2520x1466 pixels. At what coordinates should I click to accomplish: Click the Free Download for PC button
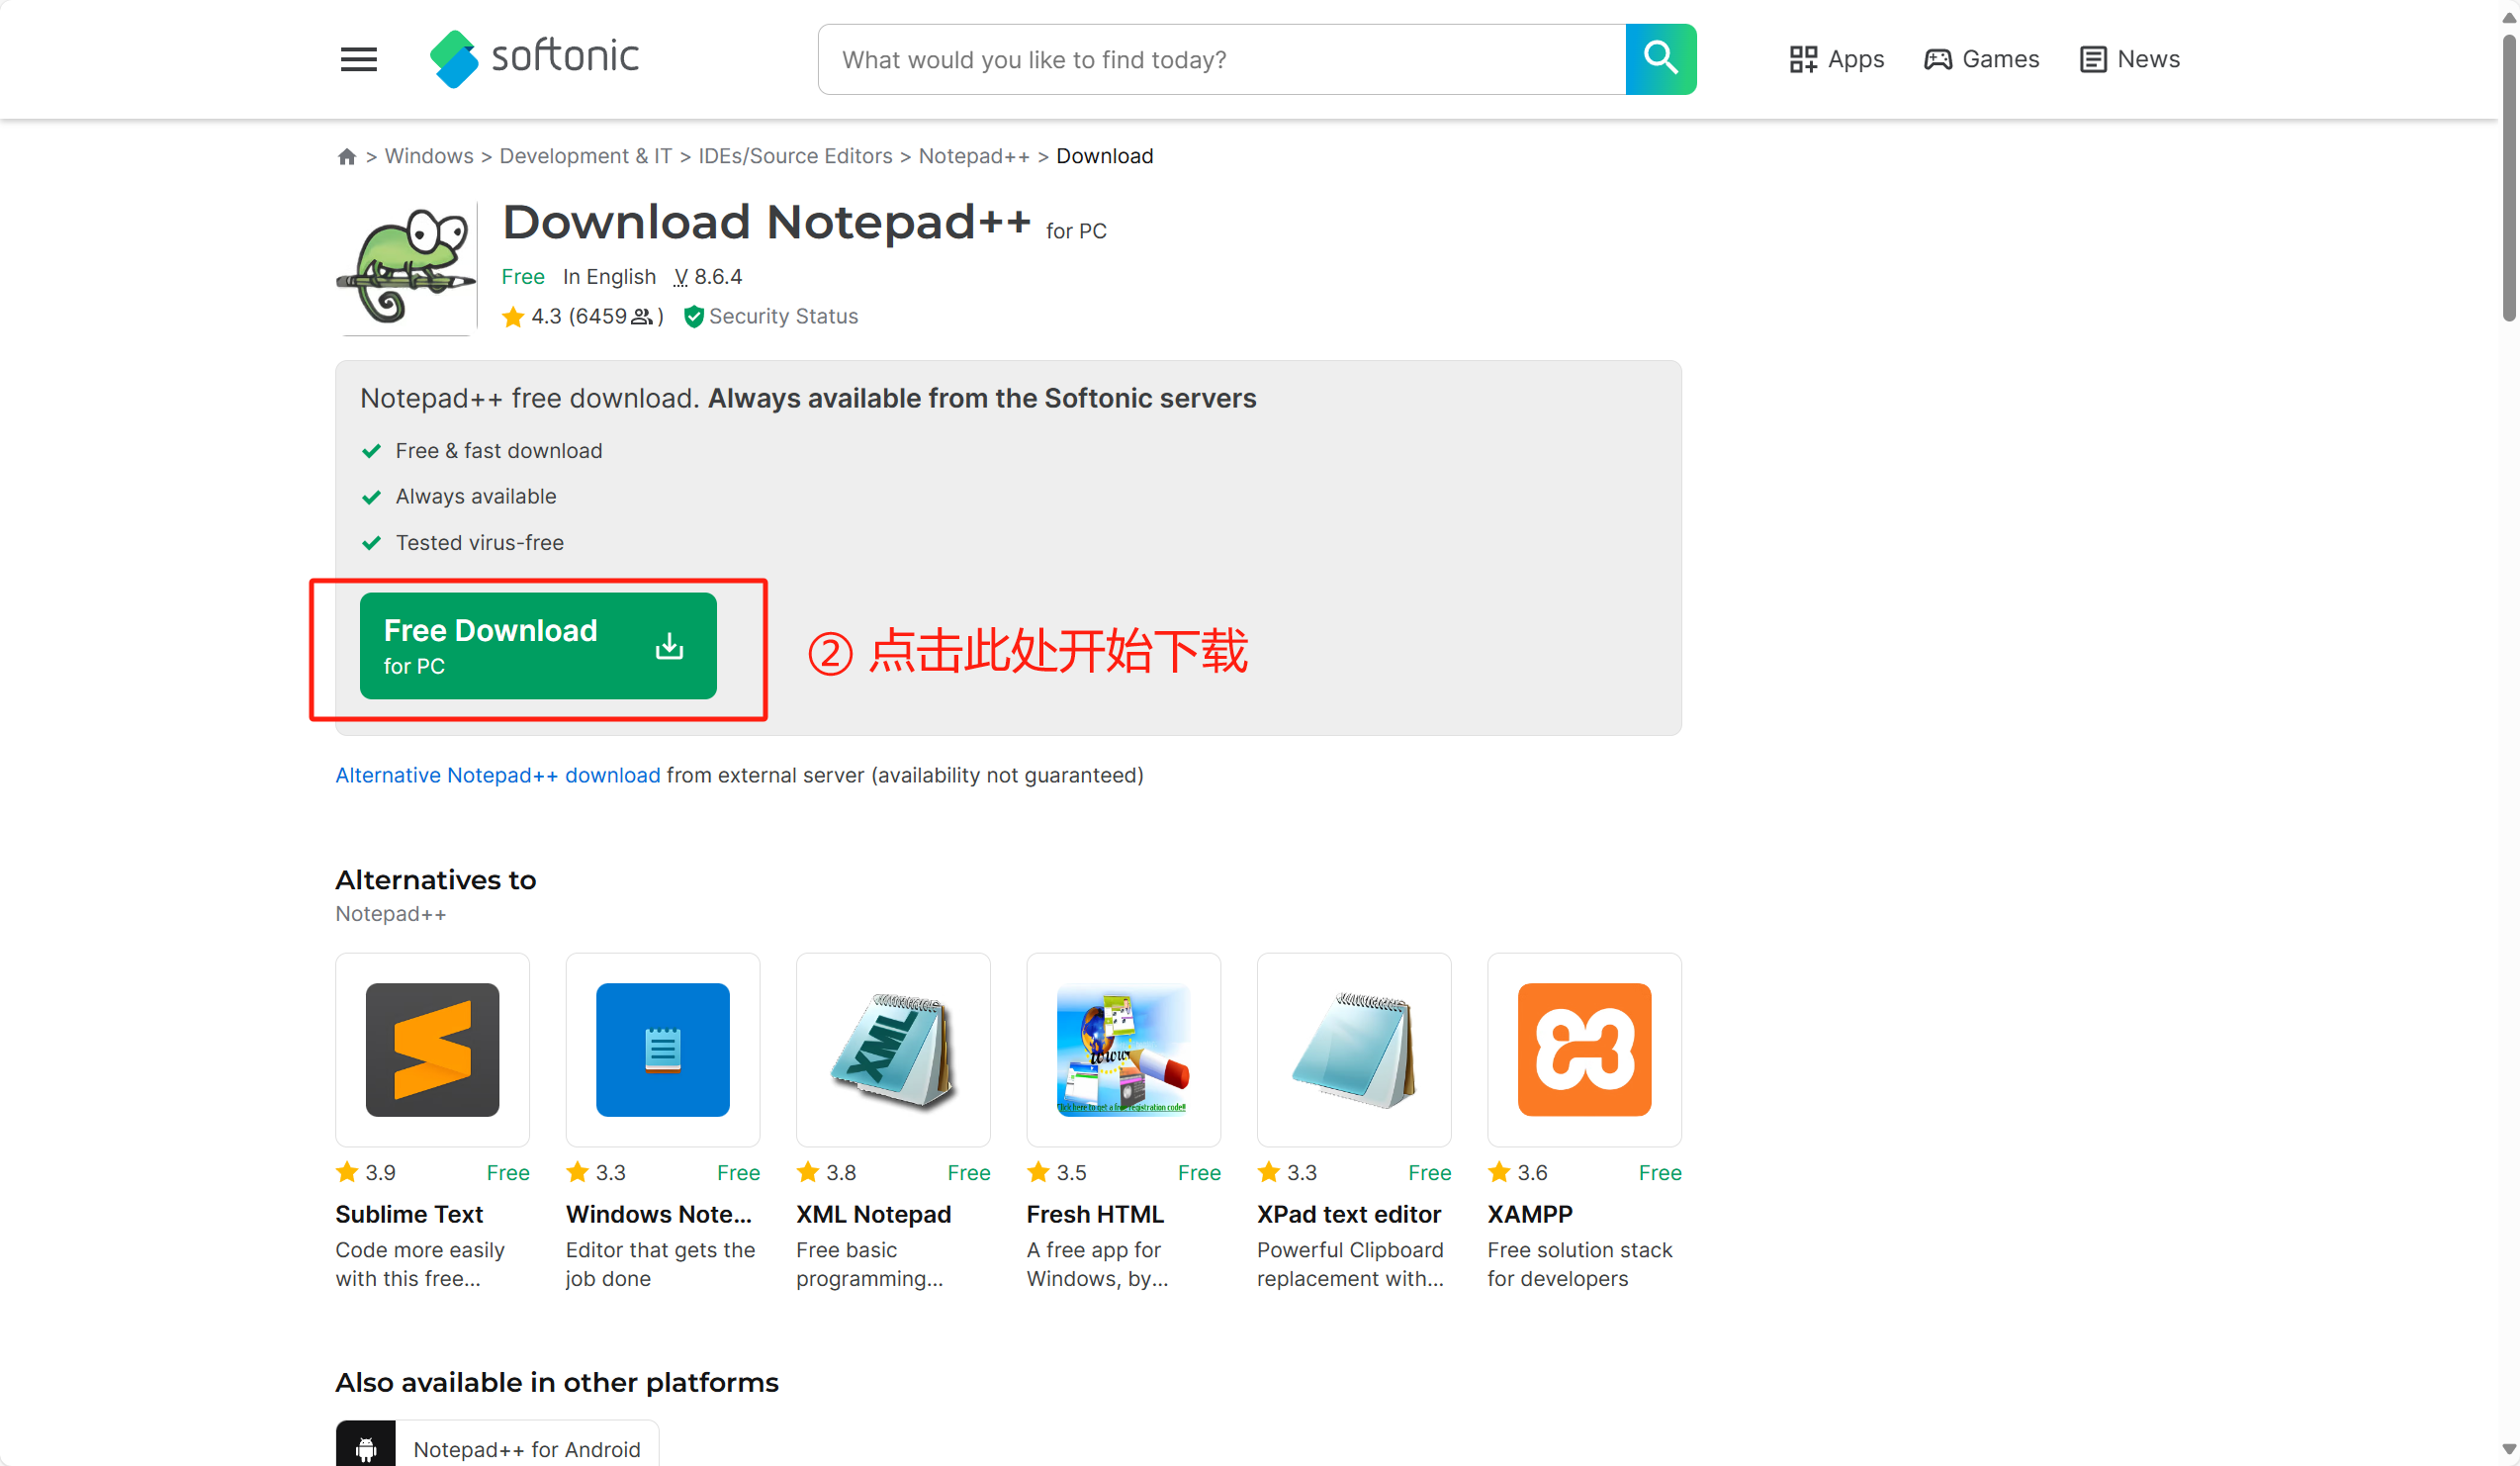tap(538, 645)
